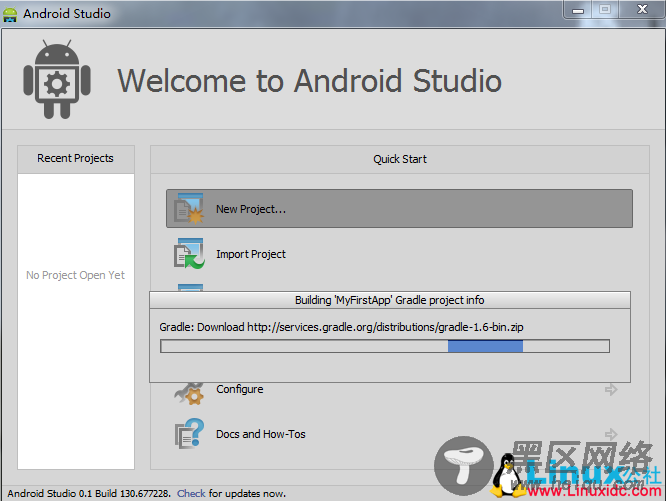Viewport: 666px width, 501px height.
Task: Minimize the Android Studio window
Action: pyautogui.click(x=578, y=10)
